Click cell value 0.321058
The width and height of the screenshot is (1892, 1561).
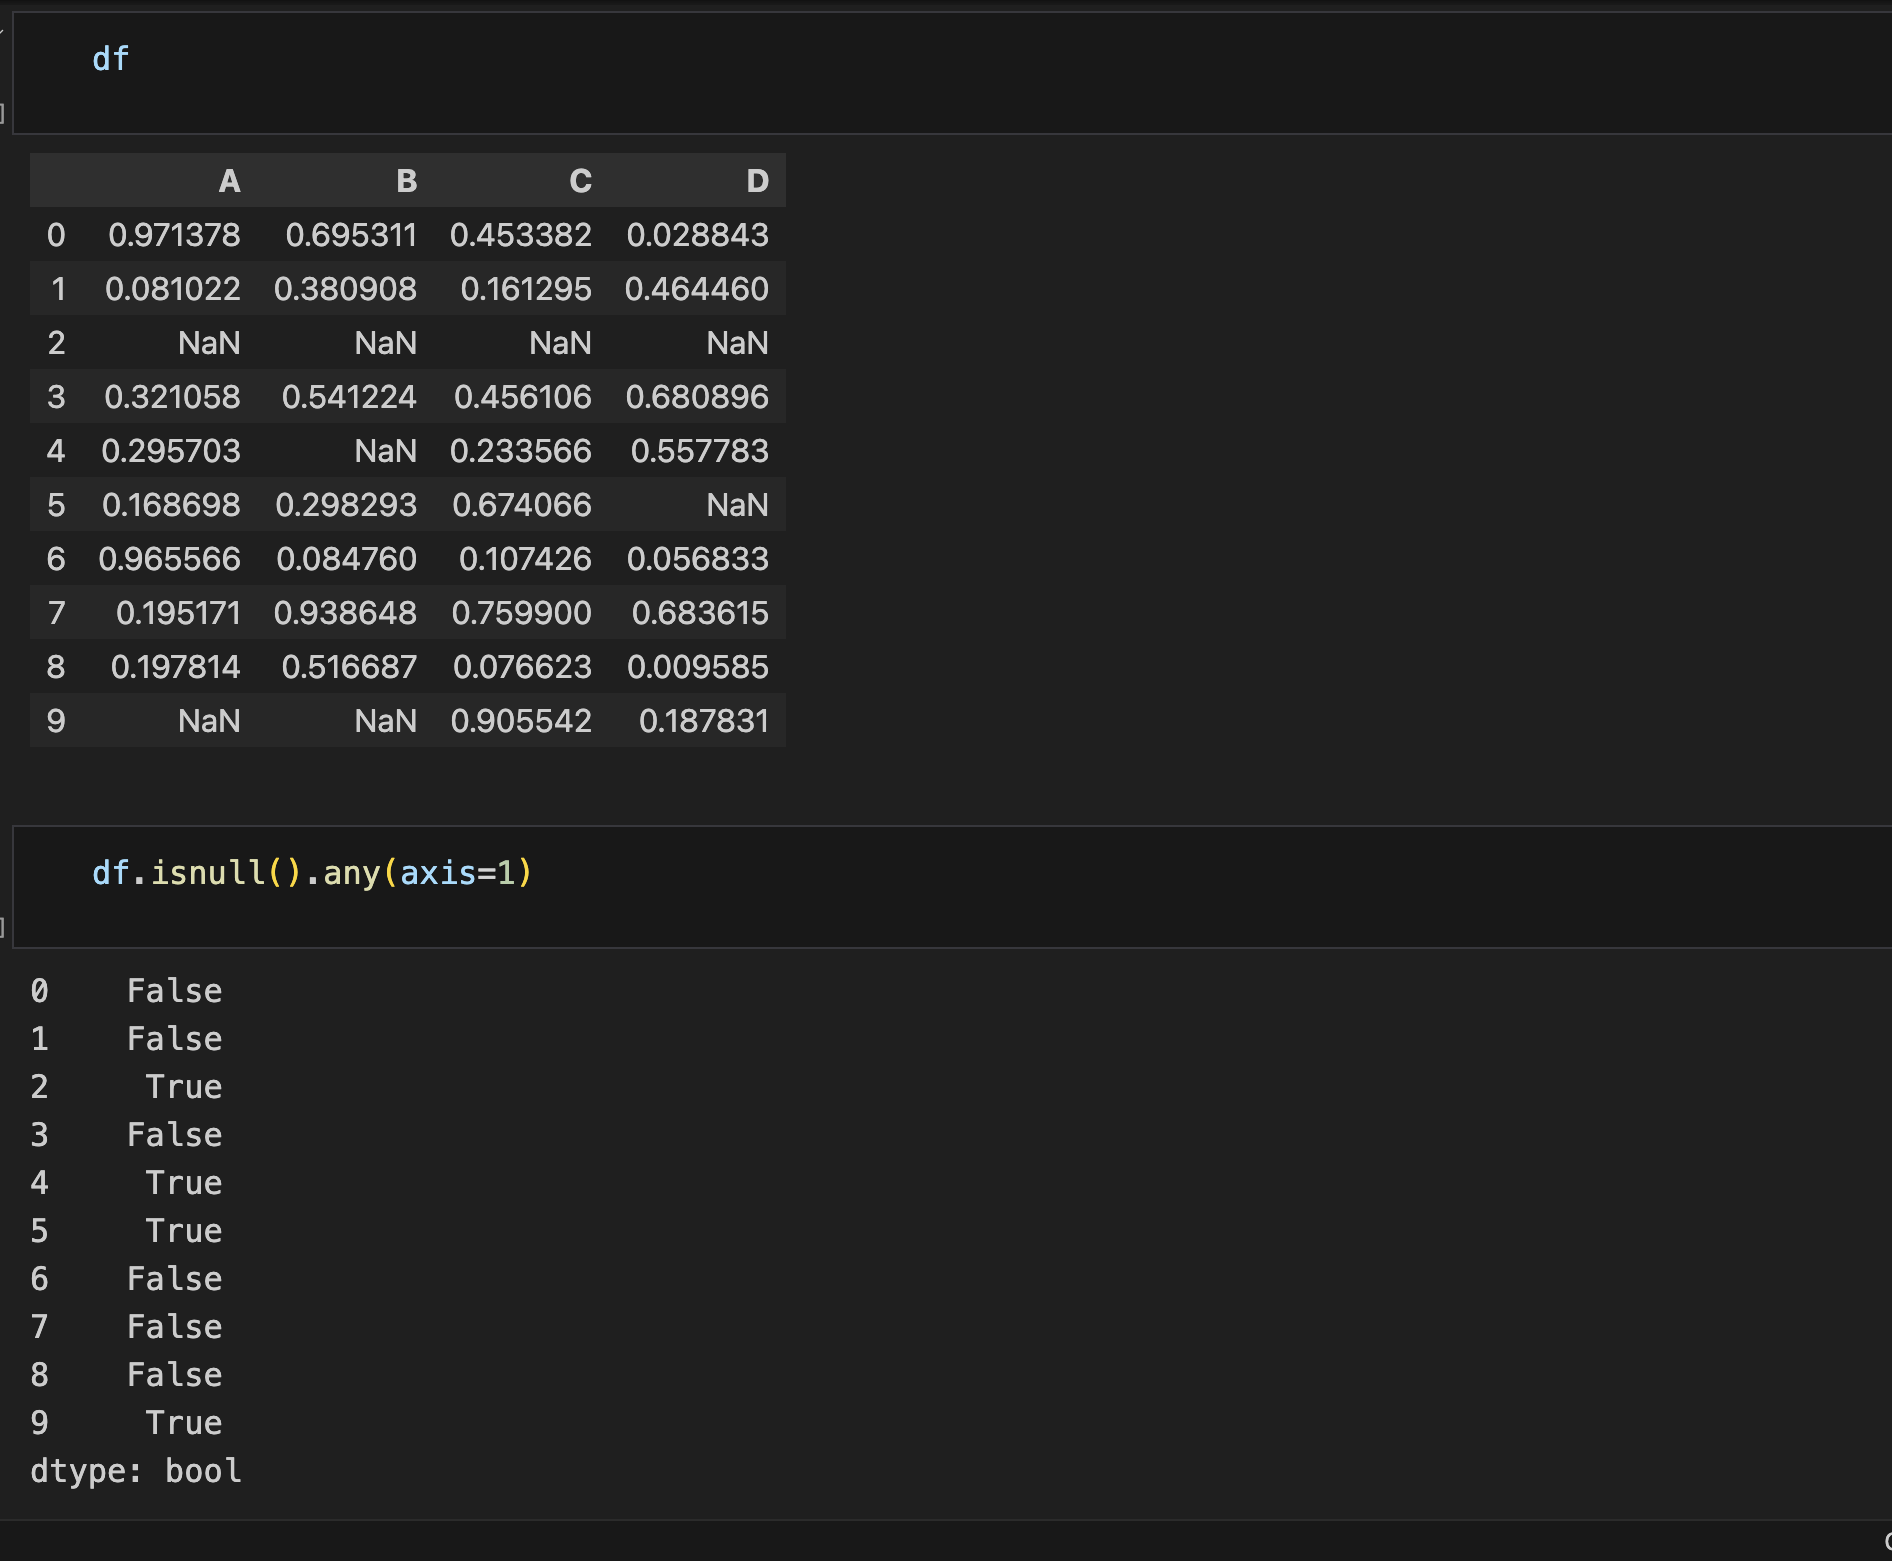tap(172, 397)
